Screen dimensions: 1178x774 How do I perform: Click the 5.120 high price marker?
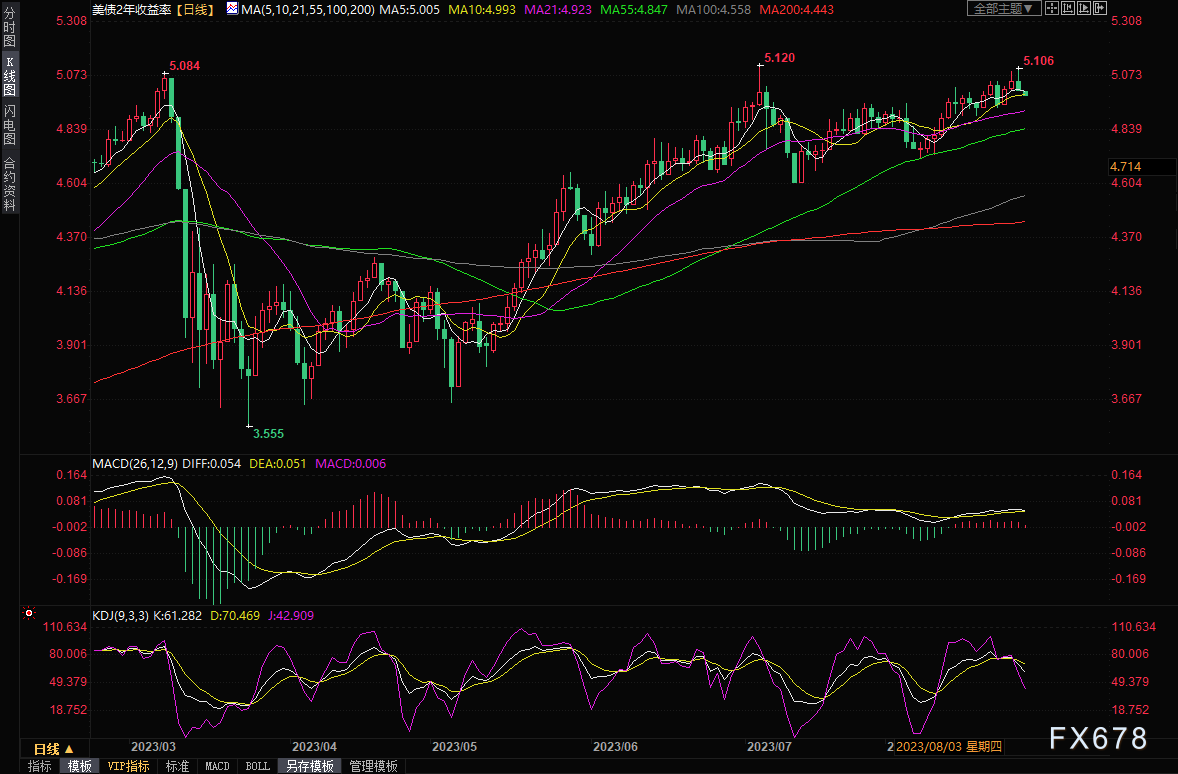point(780,58)
